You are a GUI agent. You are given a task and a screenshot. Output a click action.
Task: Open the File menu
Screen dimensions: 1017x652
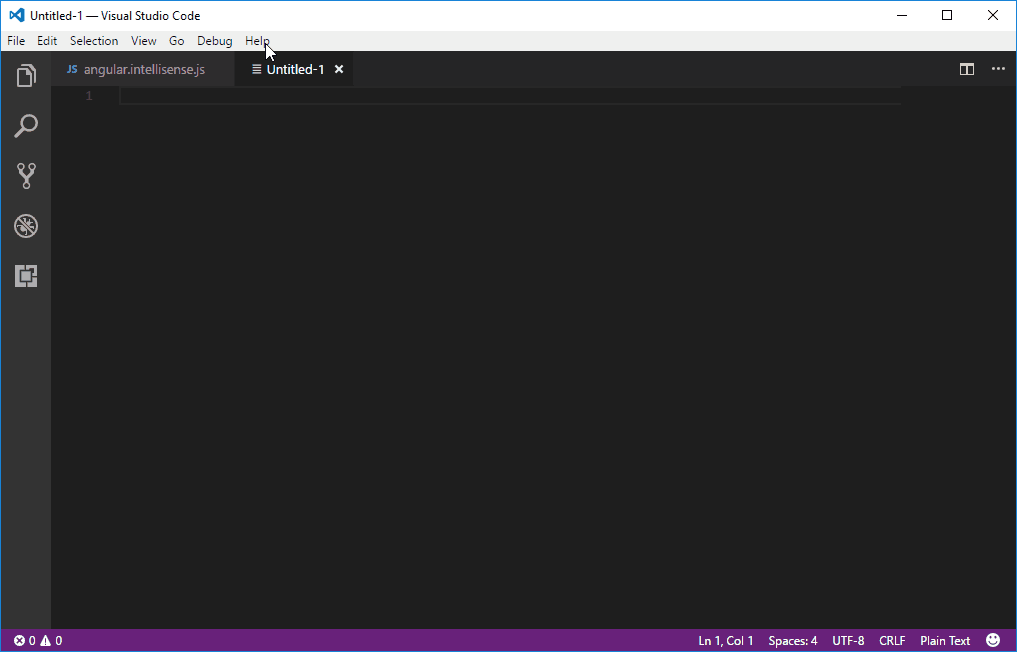tap(16, 41)
